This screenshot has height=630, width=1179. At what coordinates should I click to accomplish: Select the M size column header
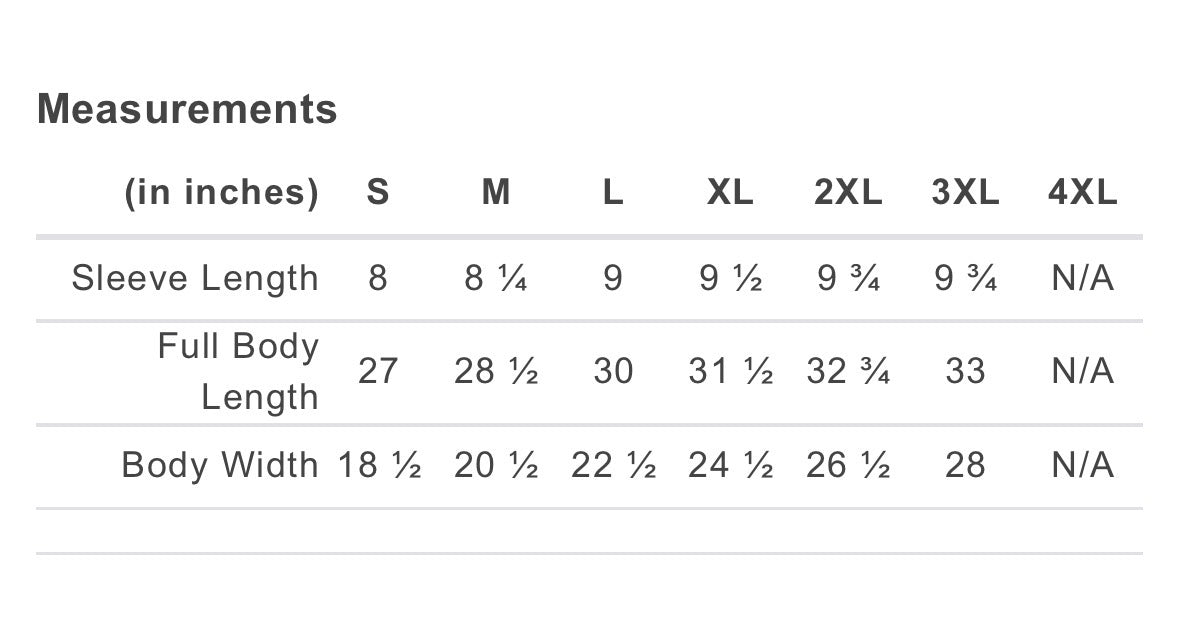coord(496,191)
